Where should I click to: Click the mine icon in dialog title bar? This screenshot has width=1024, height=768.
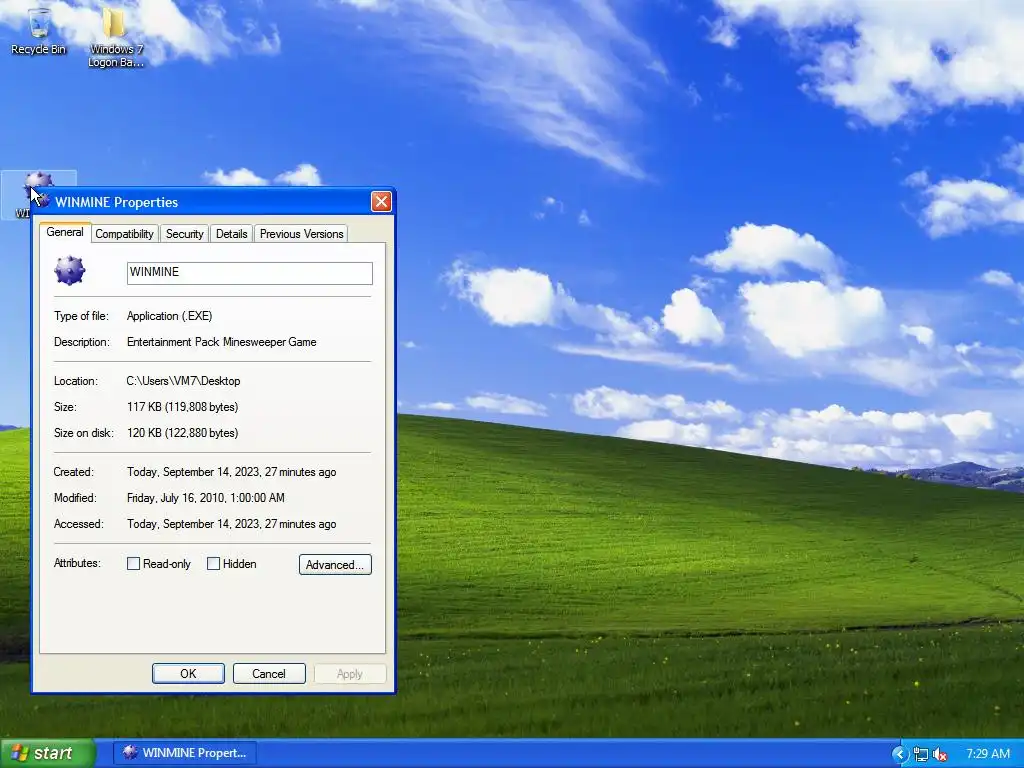pyautogui.click(x=44, y=201)
